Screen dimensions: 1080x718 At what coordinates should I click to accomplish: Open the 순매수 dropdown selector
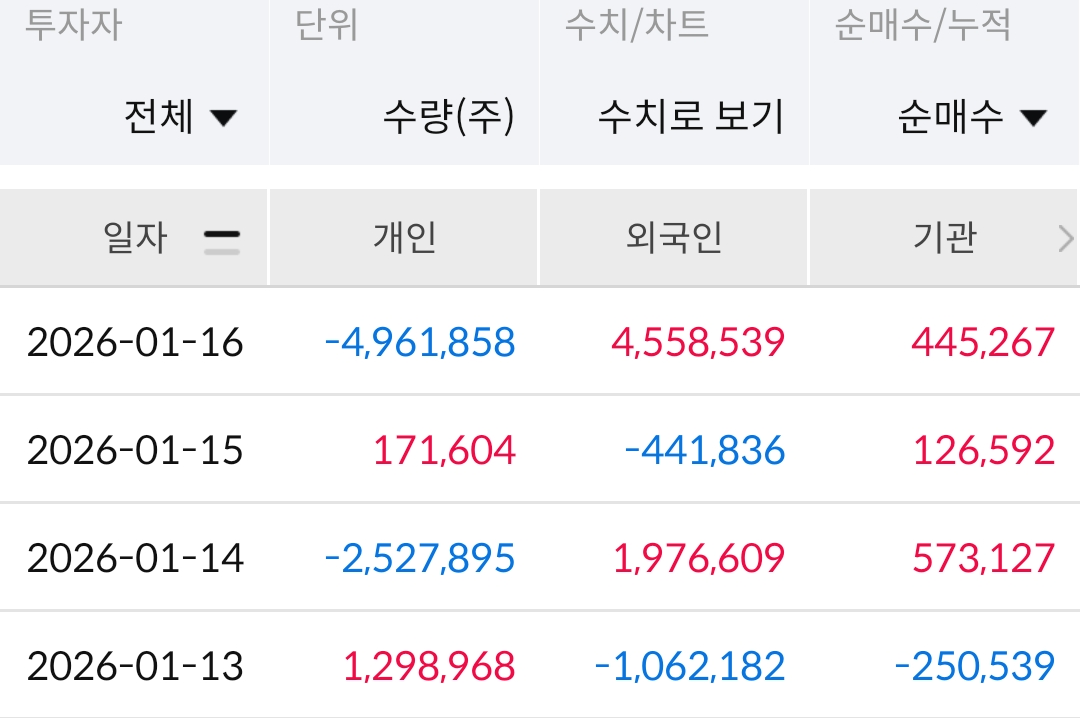[x=971, y=118]
